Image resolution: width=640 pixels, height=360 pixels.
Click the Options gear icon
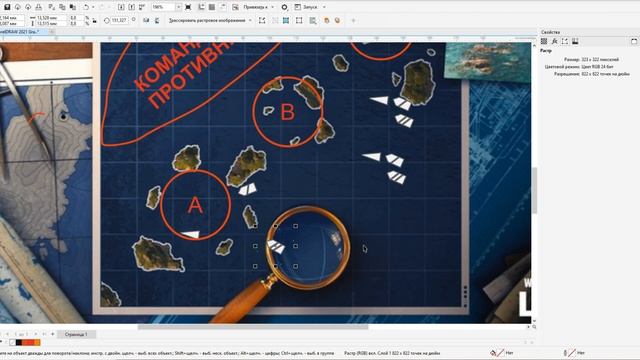coord(284,7)
